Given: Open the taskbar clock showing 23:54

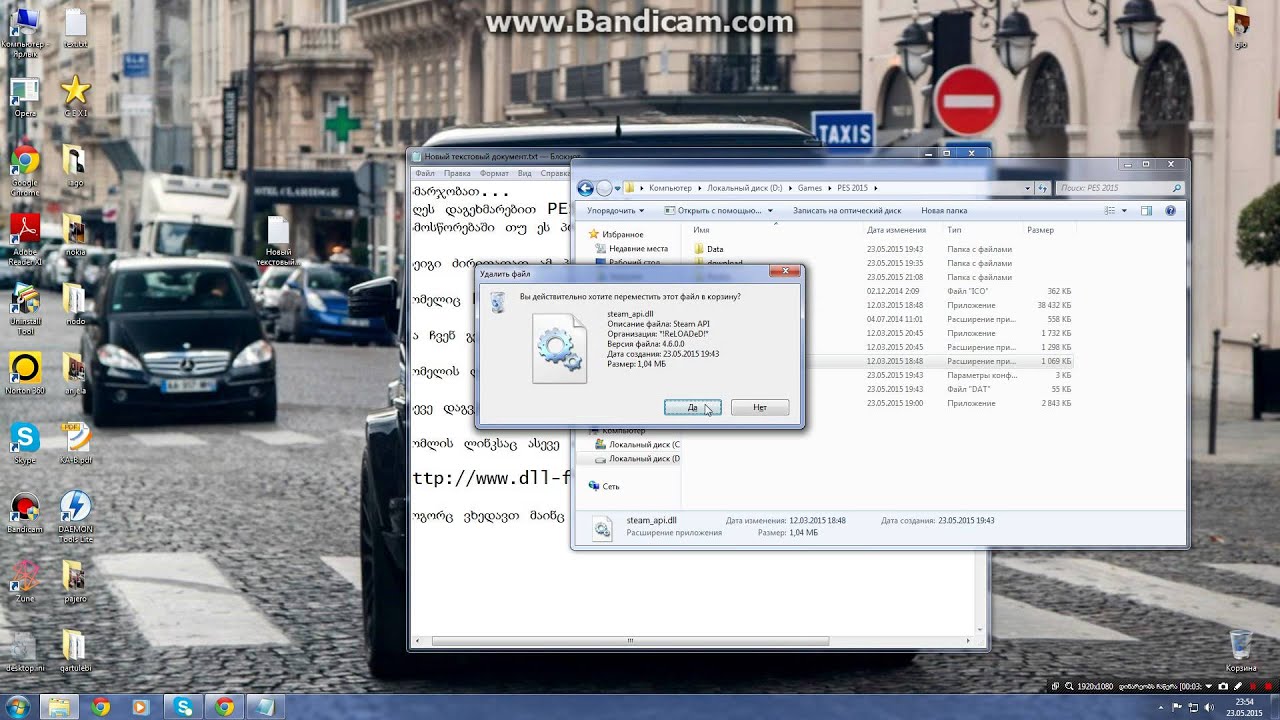Looking at the screenshot, I should click(x=1242, y=707).
